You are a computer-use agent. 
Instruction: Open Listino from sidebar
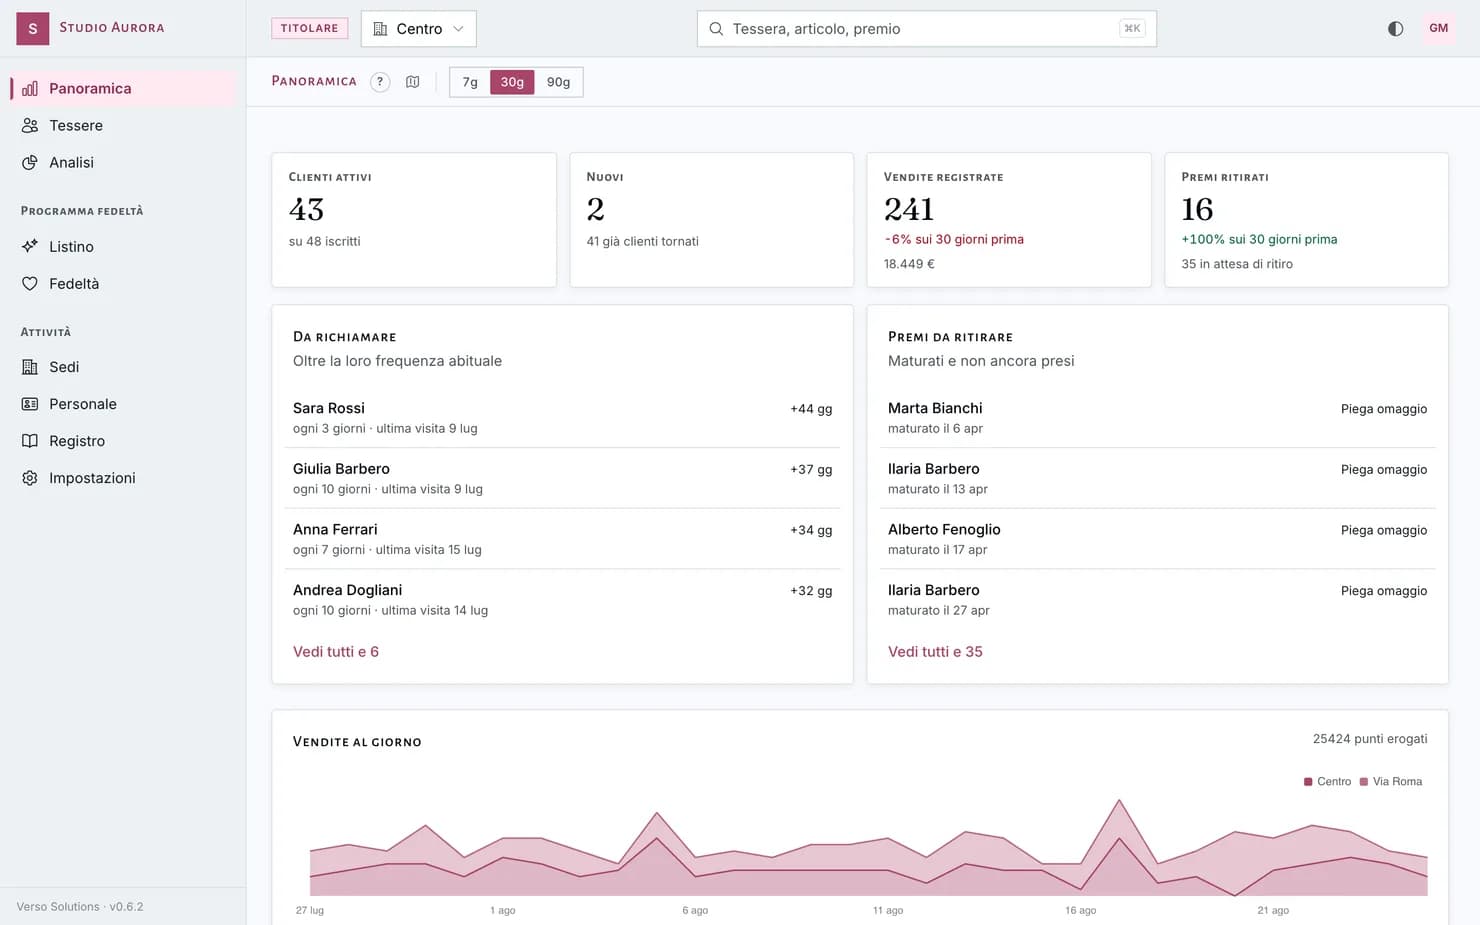pos(123,246)
